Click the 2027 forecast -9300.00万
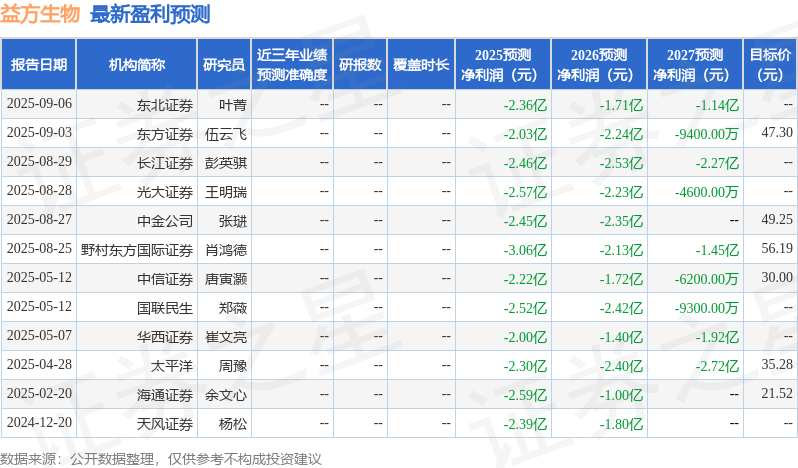 tap(706, 308)
